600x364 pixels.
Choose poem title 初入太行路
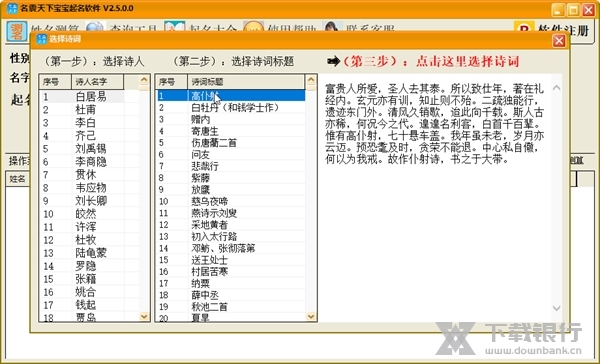pyautogui.click(x=214, y=237)
